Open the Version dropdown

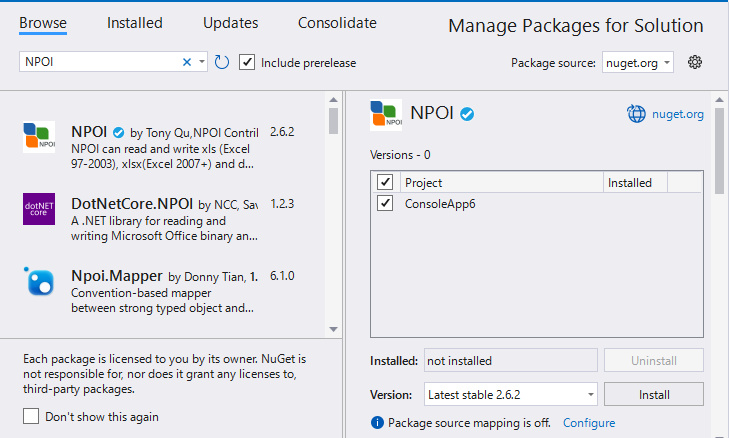point(590,395)
